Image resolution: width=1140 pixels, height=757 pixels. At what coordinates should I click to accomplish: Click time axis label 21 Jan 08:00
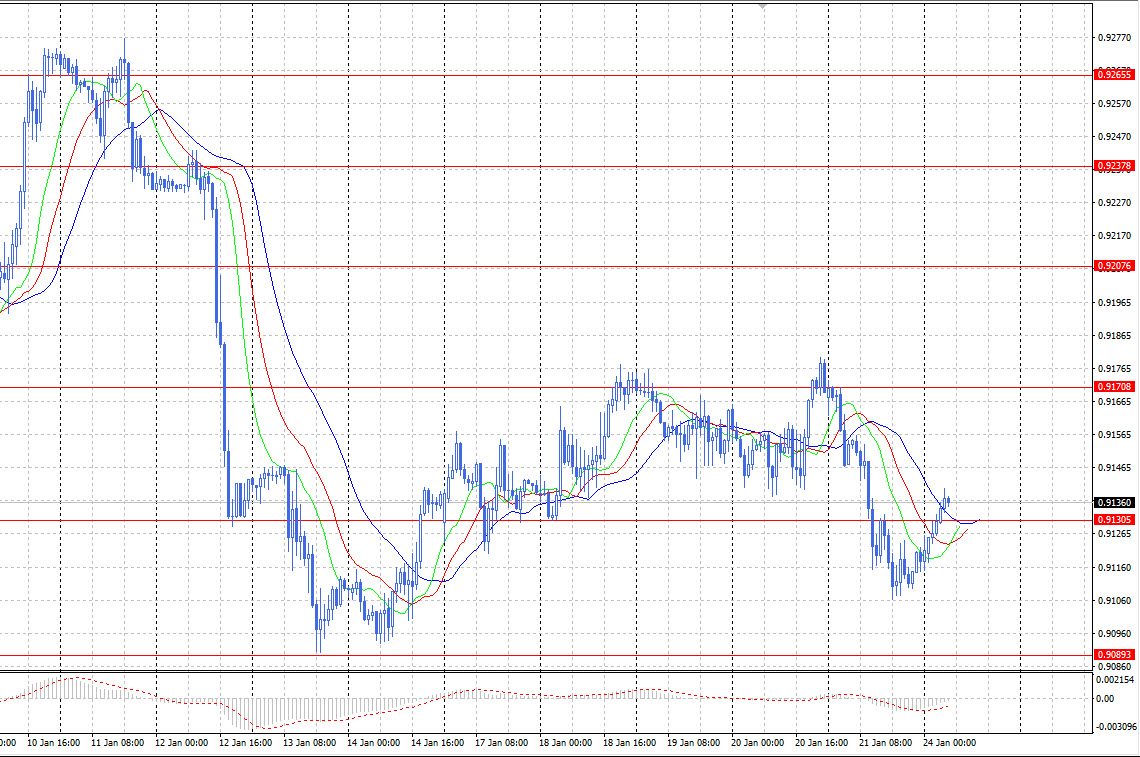point(885,743)
